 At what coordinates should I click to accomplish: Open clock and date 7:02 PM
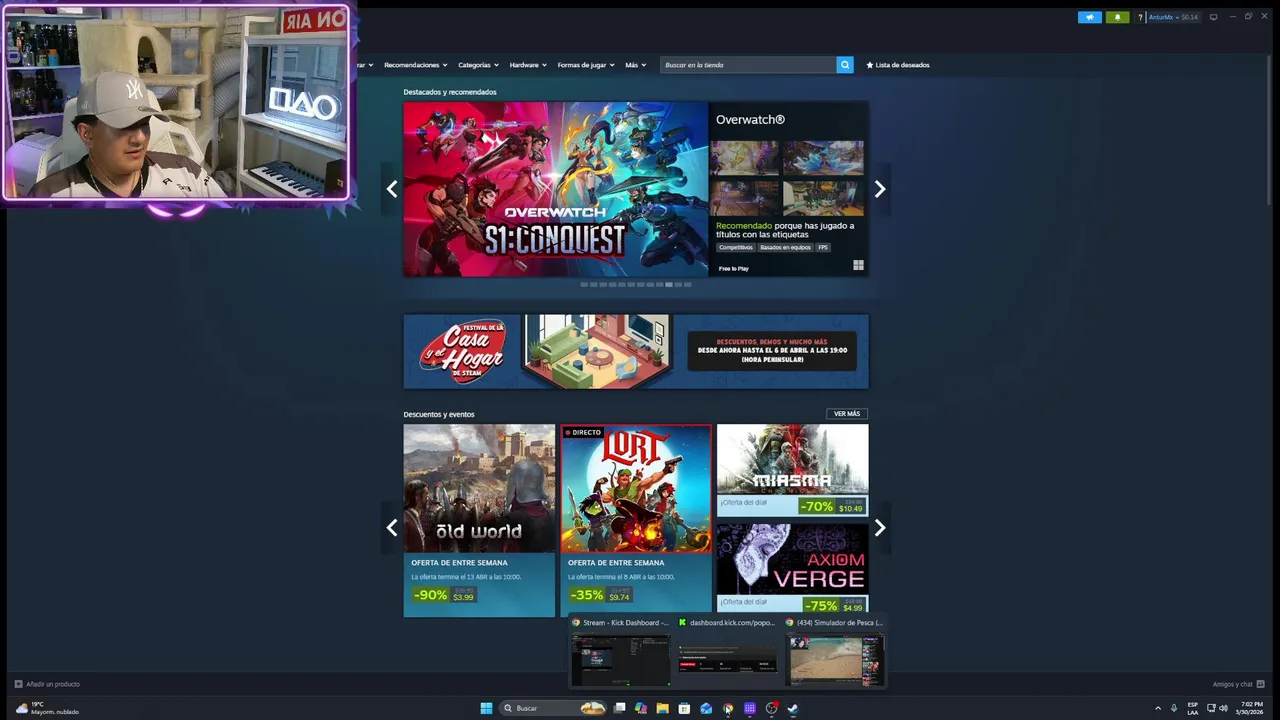(1250, 708)
